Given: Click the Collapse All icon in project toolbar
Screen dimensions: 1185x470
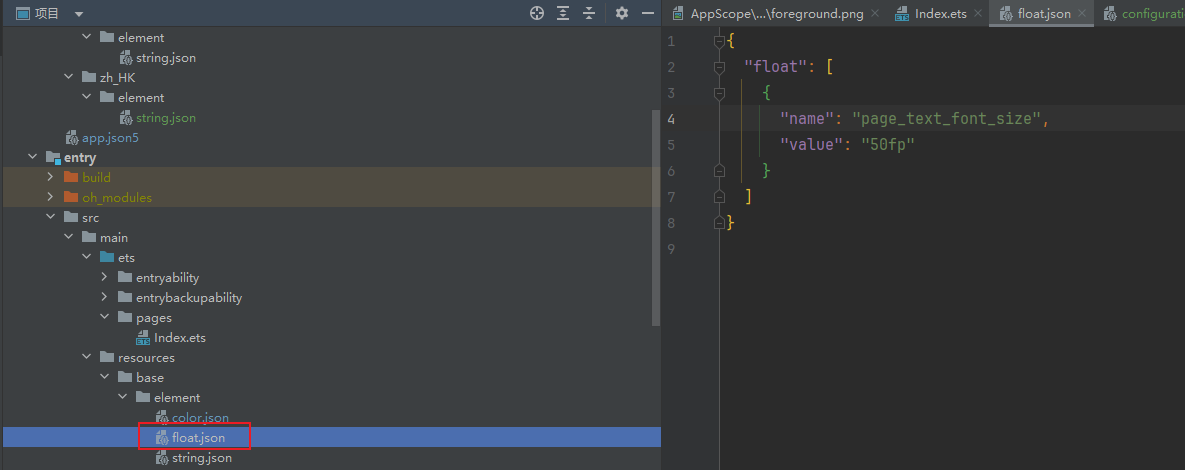Looking at the screenshot, I should [589, 14].
